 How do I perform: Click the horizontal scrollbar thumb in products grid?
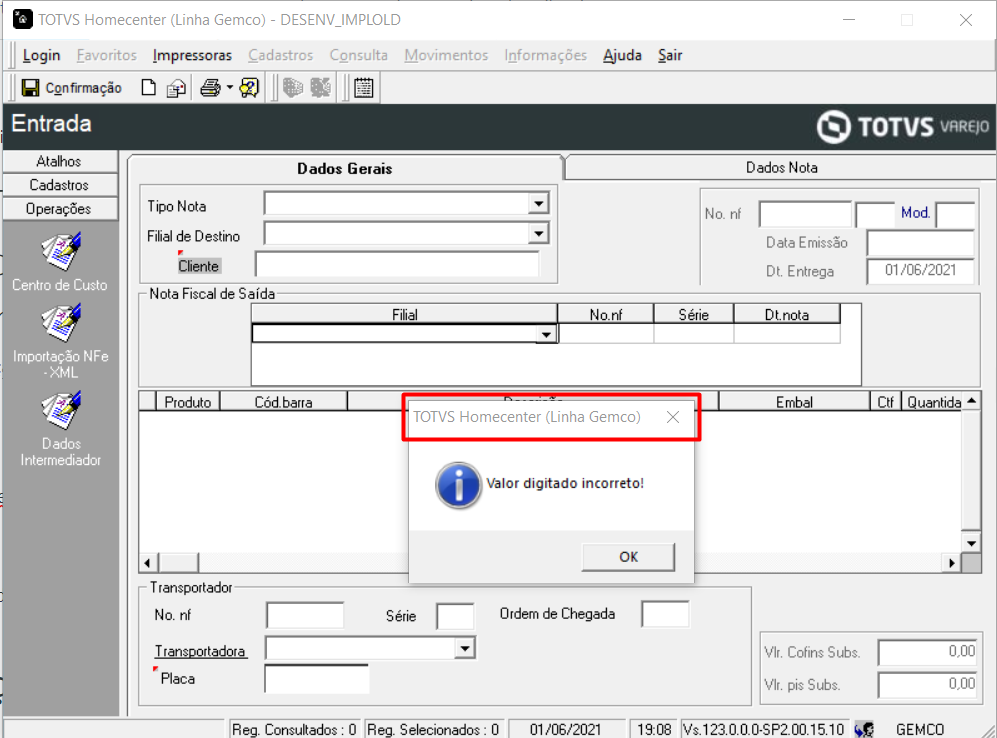click(x=179, y=563)
